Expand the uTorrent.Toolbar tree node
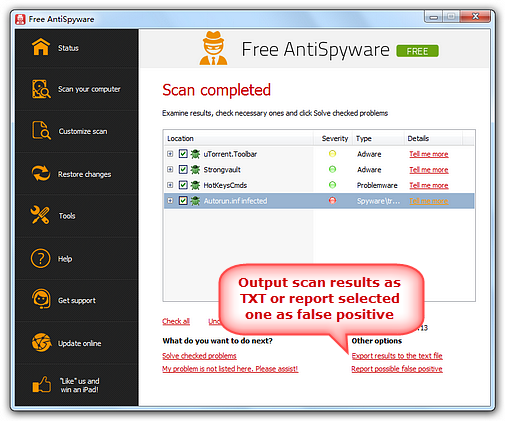This screenshot has height=421, width=505. pyautogui.click(x=170, y=154)
